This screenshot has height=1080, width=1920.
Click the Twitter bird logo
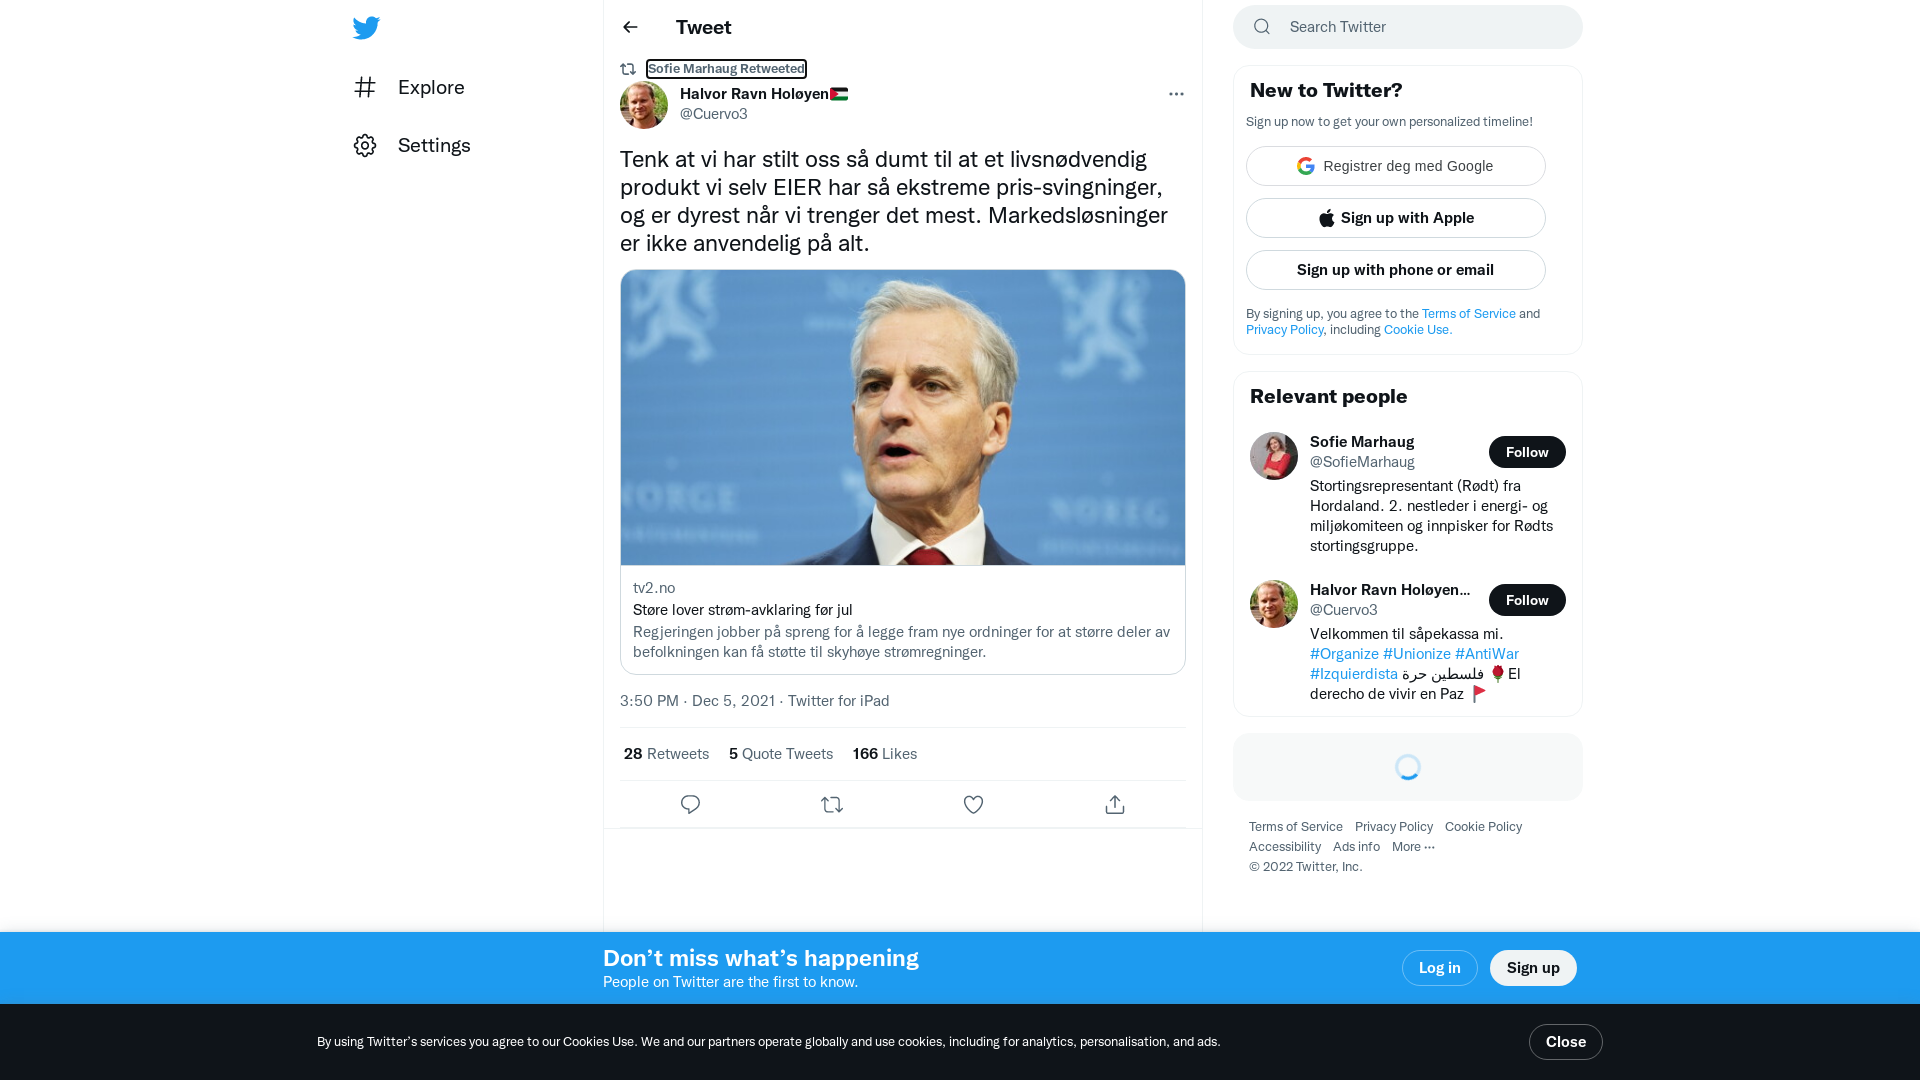coord(366,27)
